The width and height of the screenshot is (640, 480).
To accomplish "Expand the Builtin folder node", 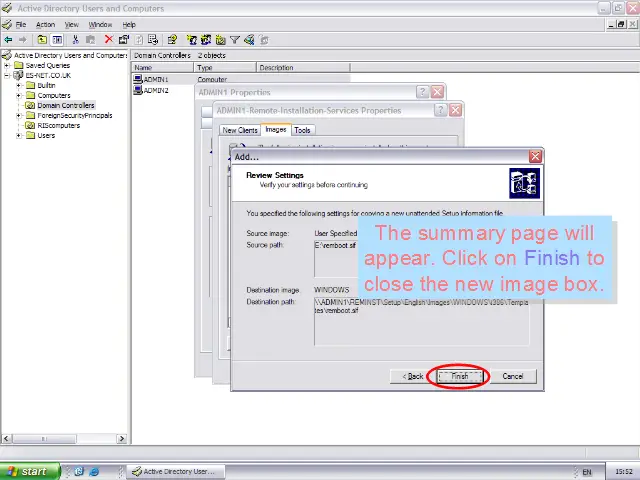I will point(18,85).
